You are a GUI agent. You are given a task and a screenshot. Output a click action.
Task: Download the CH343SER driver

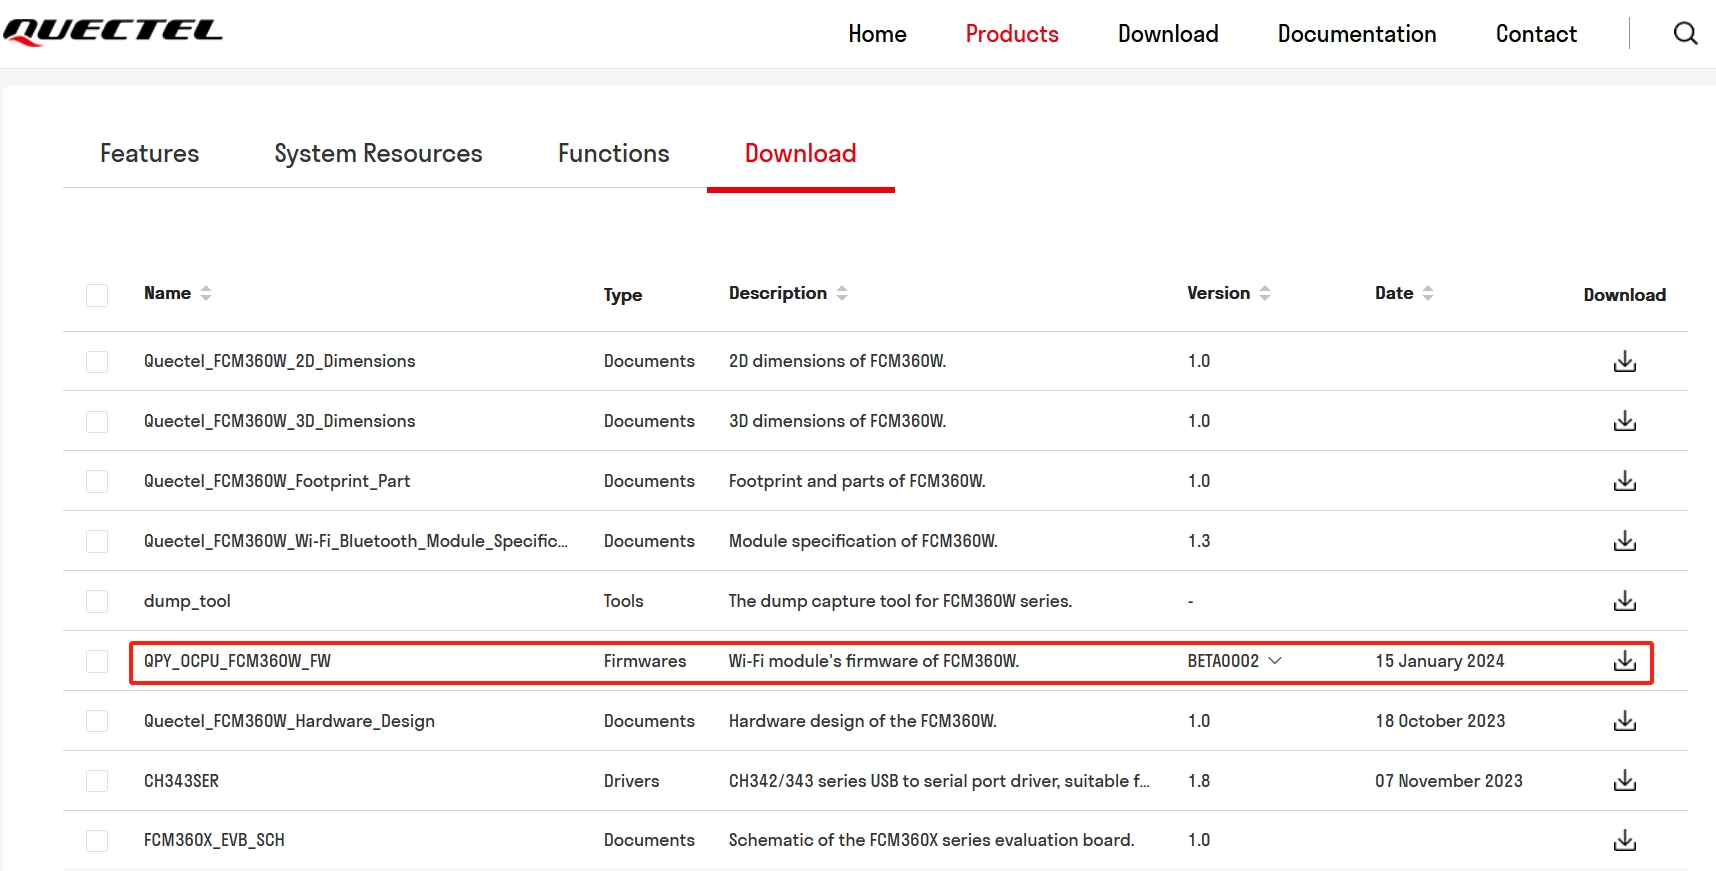click(1625, 780)
